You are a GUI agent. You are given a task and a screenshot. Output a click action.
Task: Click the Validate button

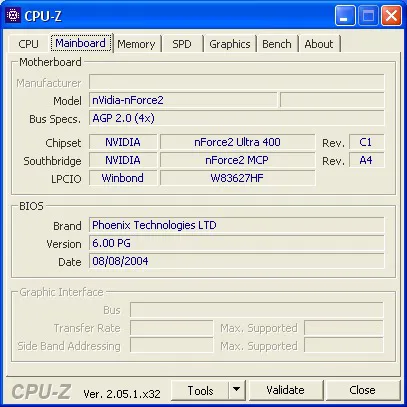point(286,390)
